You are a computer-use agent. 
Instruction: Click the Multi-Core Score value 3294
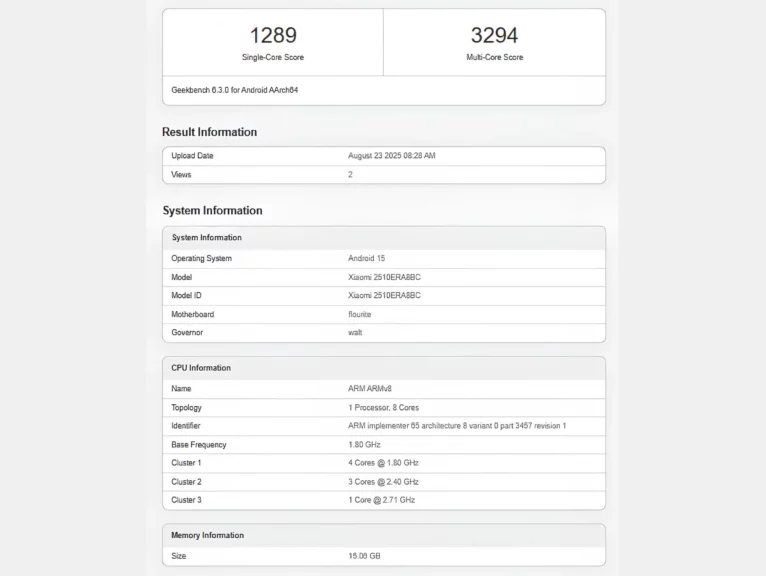[x=494, y=36]
